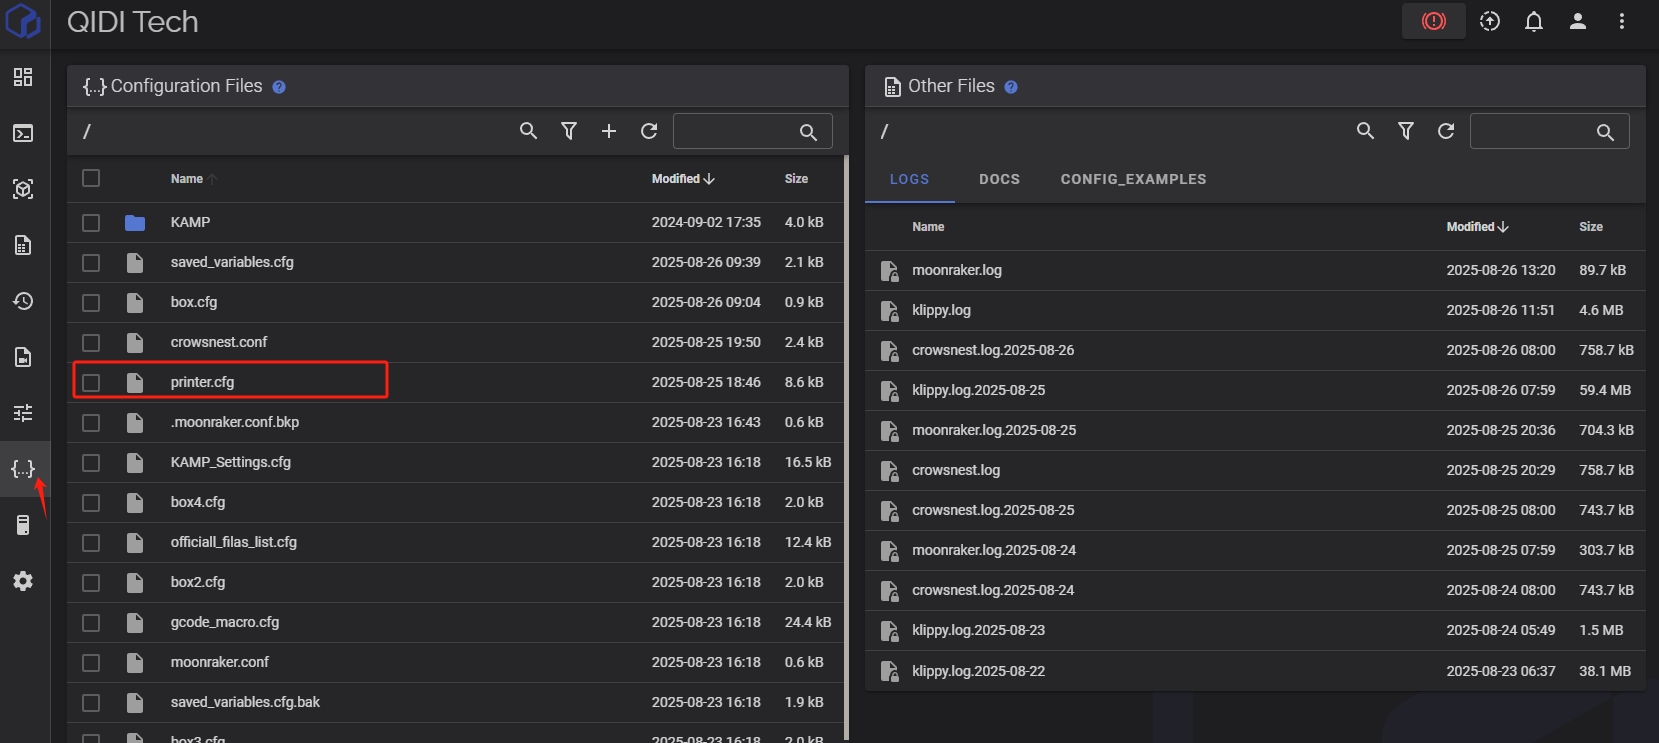Image resolution: width=1659 pixels, height=743 pixels.
Task: Switch to the CONFIG_EXAMPLES tab
Action: 1133,179
